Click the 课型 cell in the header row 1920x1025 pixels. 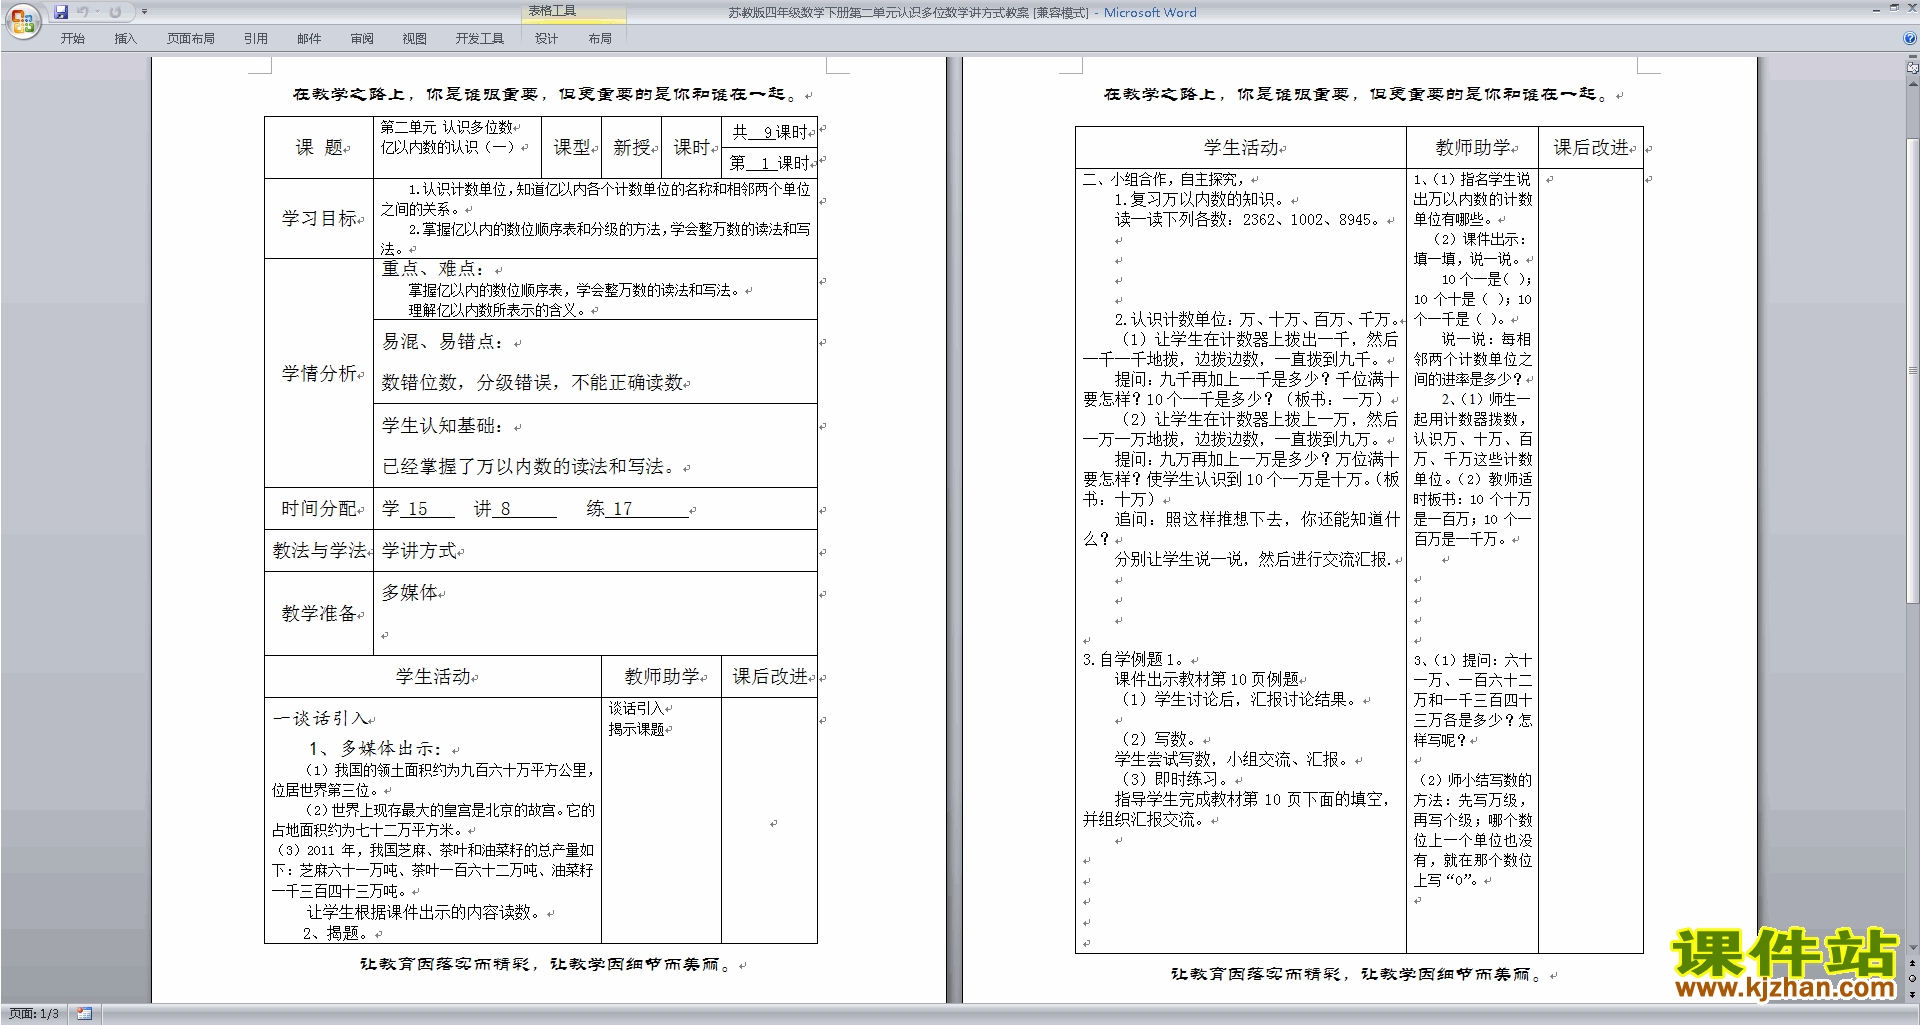coord(572,148)
